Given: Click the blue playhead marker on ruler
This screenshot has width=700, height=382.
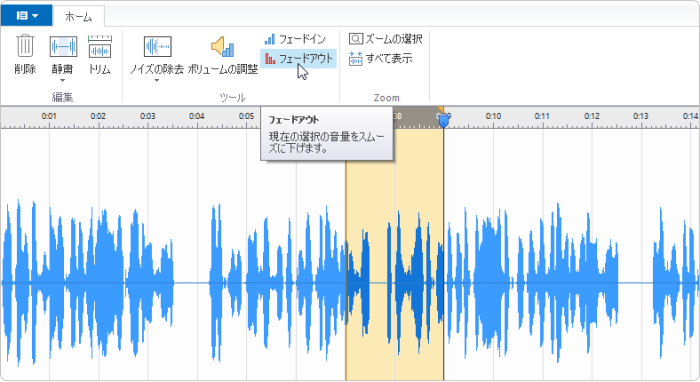Looking at the screenshot, I should coord(443,120).
